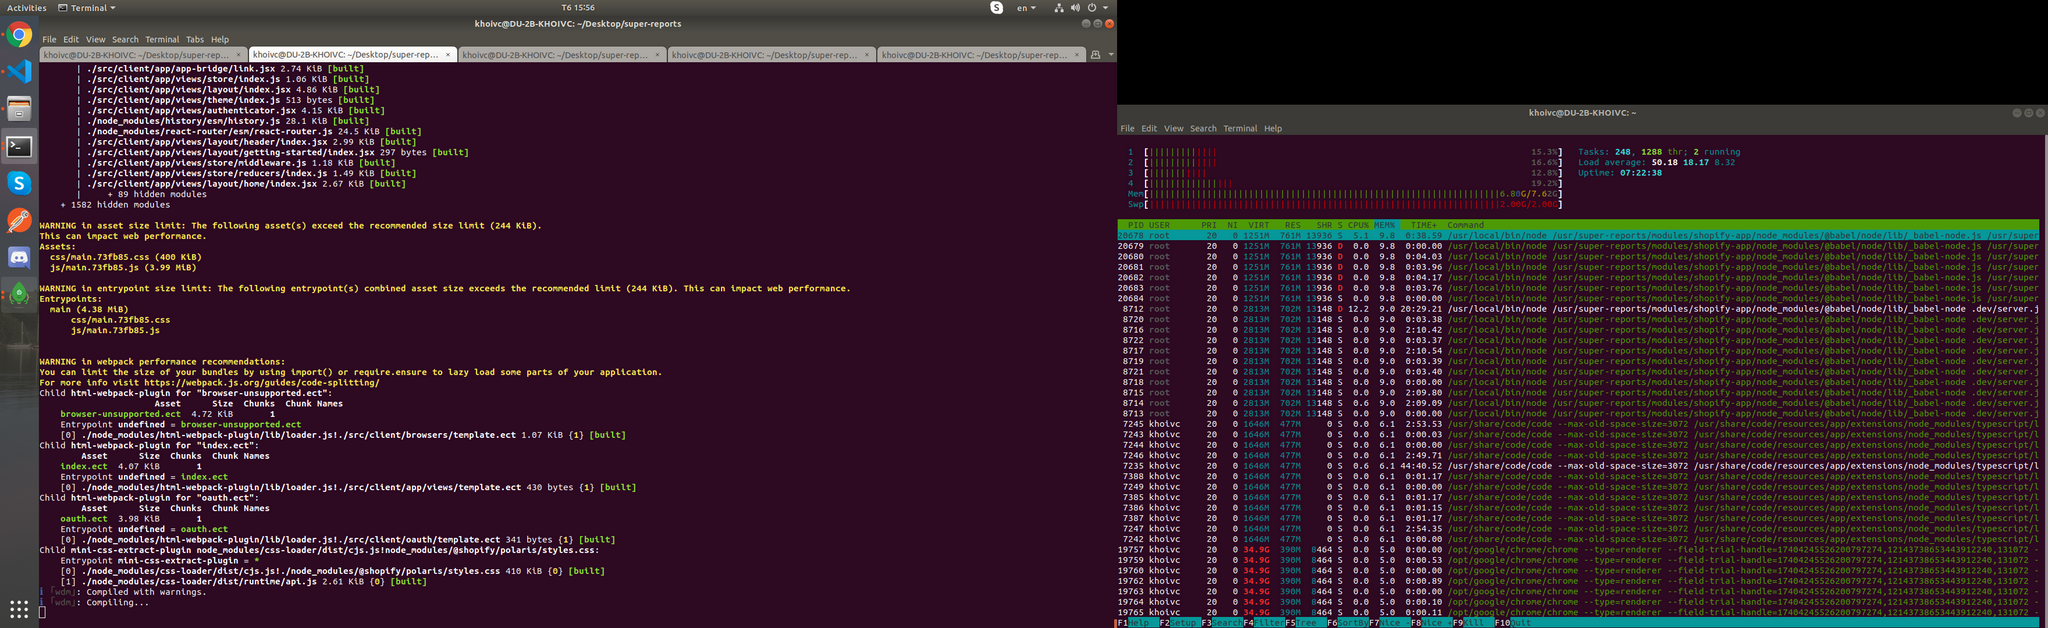The height and width of the screenshot is (628, 2048).
Task: Open Discord from the dock
Action: [19, 257]
